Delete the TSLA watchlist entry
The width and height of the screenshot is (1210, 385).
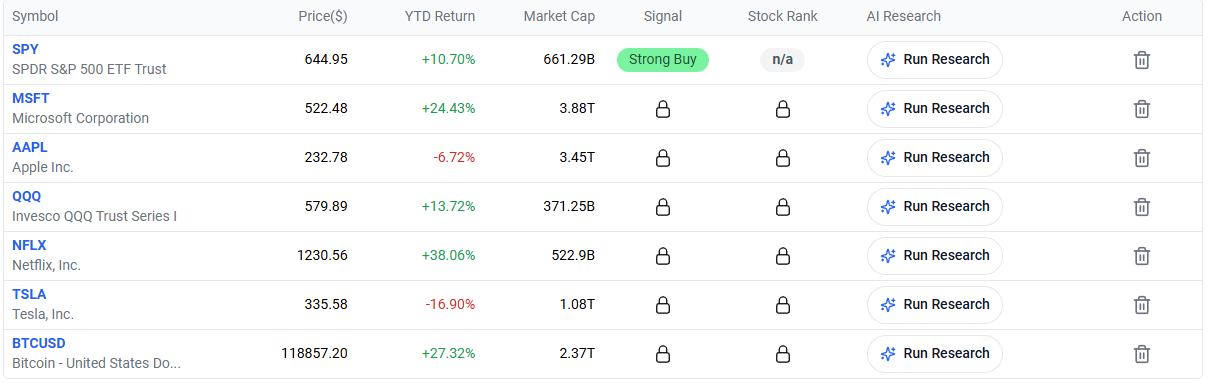1141,305
